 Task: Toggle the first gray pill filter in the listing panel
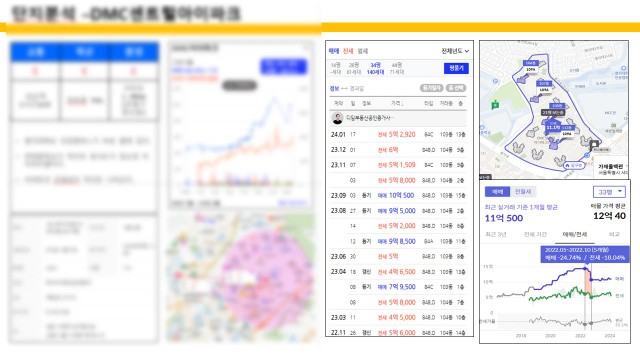coord(431,88)
